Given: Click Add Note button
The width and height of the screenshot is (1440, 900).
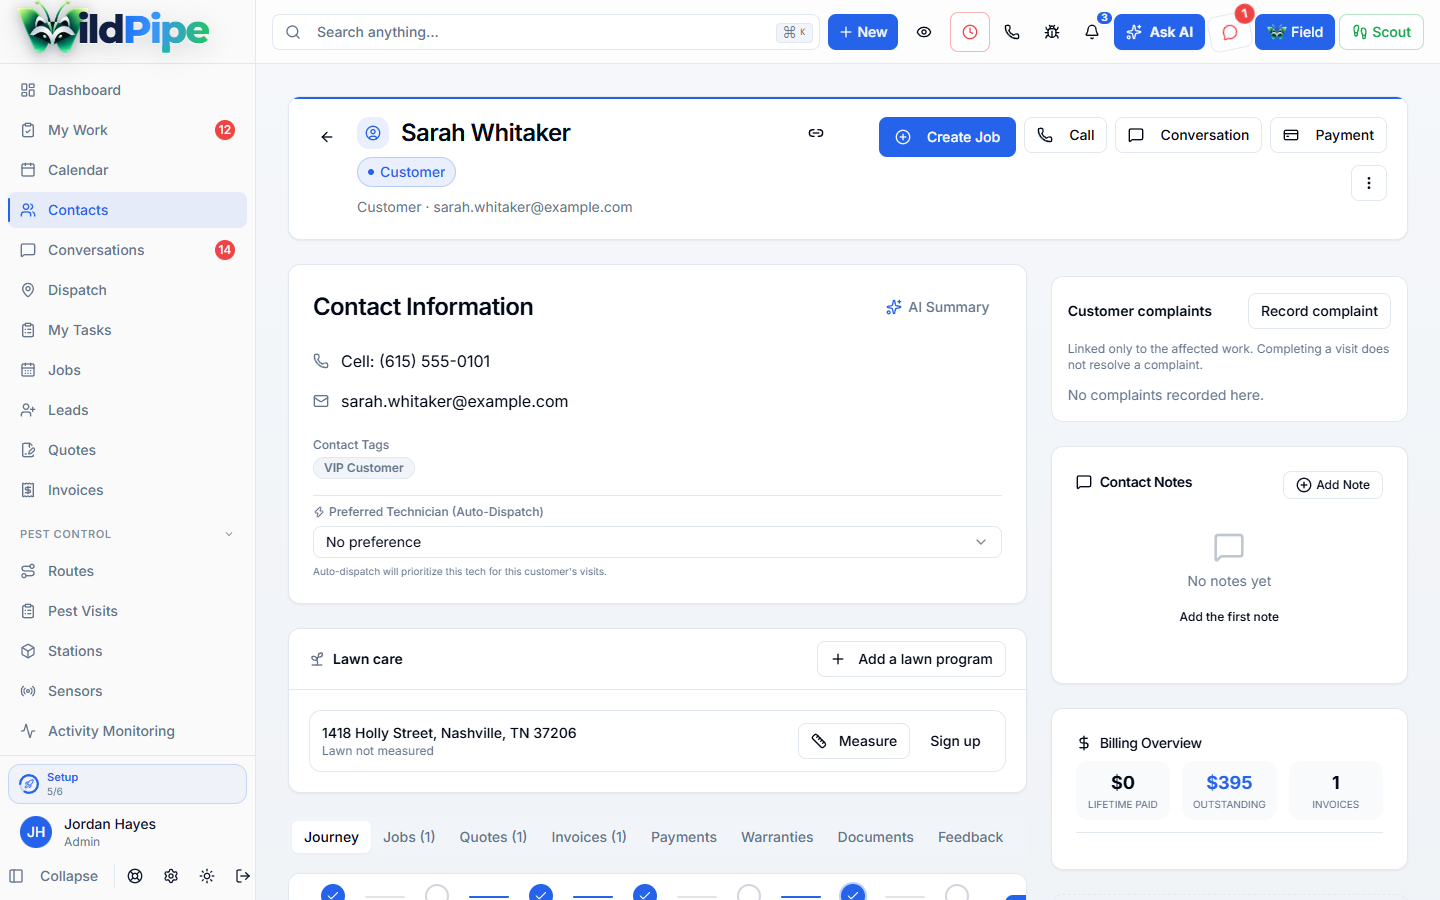Looking at the screenshot, I should click(x=1333, y=485).
